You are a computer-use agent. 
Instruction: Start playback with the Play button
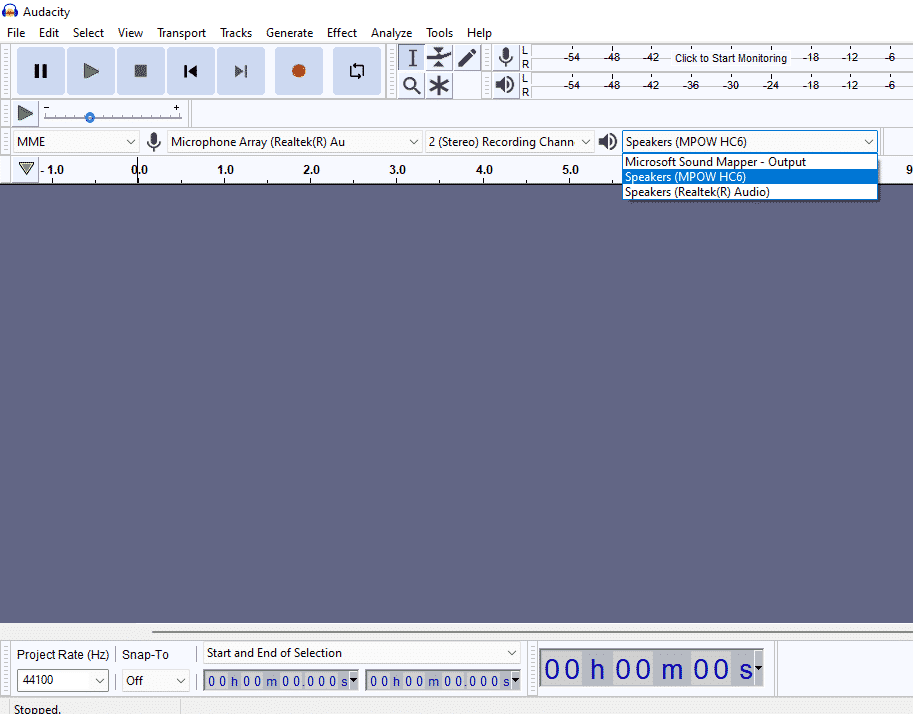click(91, 71)
